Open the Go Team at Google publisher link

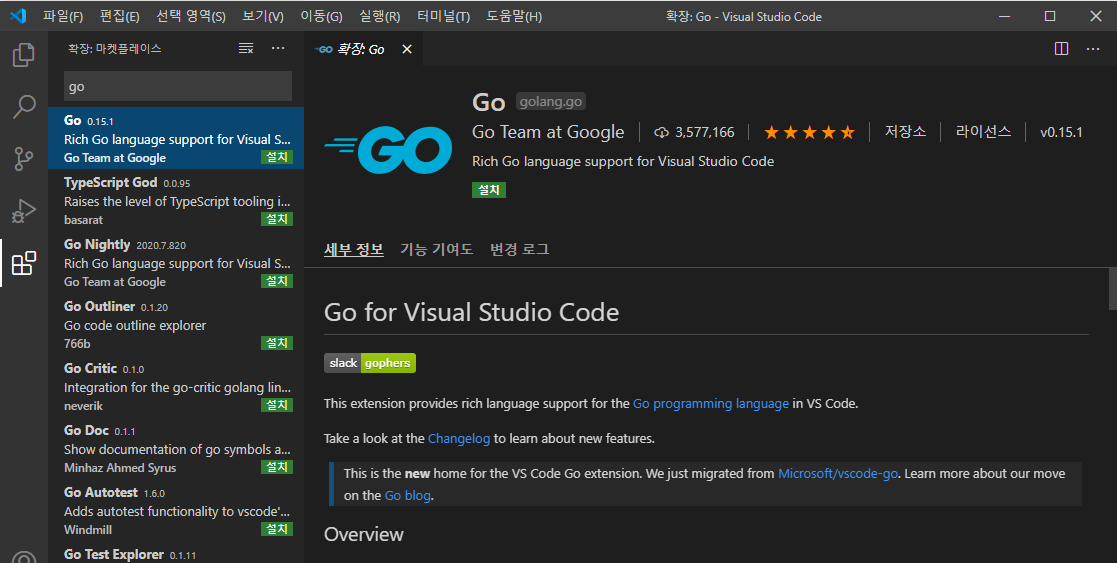point(548,133)
